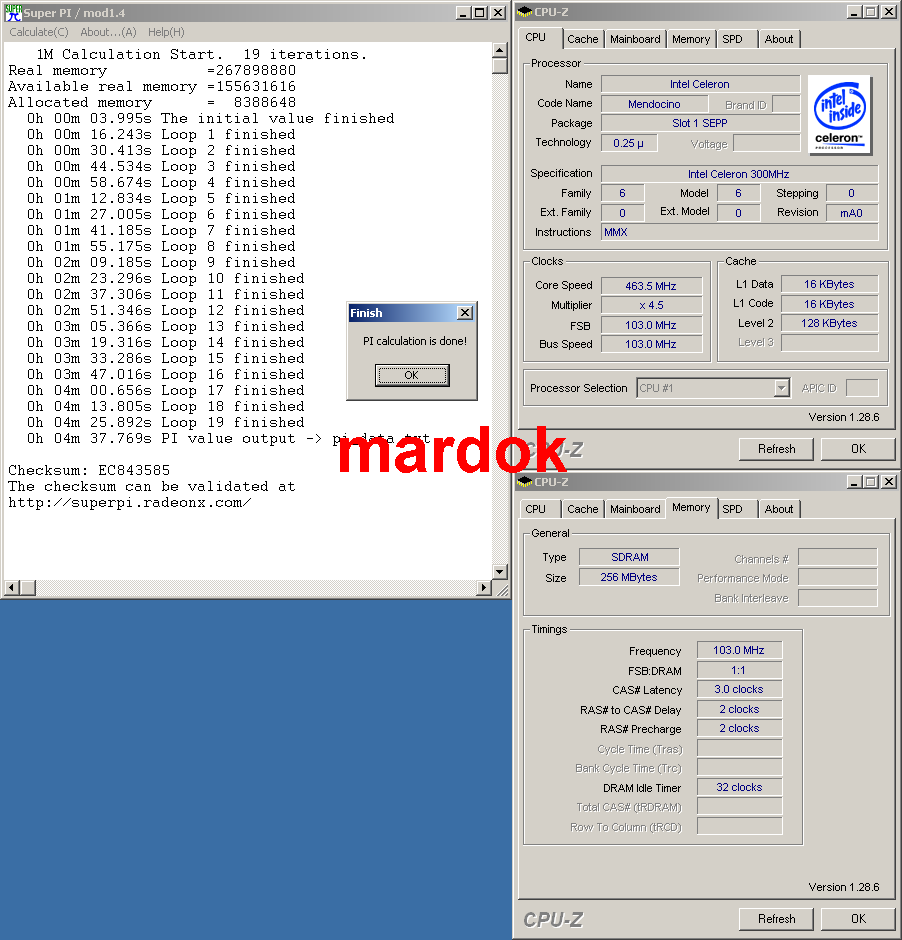This screenshot has height=940, width=902.
Task: Click Refresh in top CPU-Z window
Action: click(776, 449)
